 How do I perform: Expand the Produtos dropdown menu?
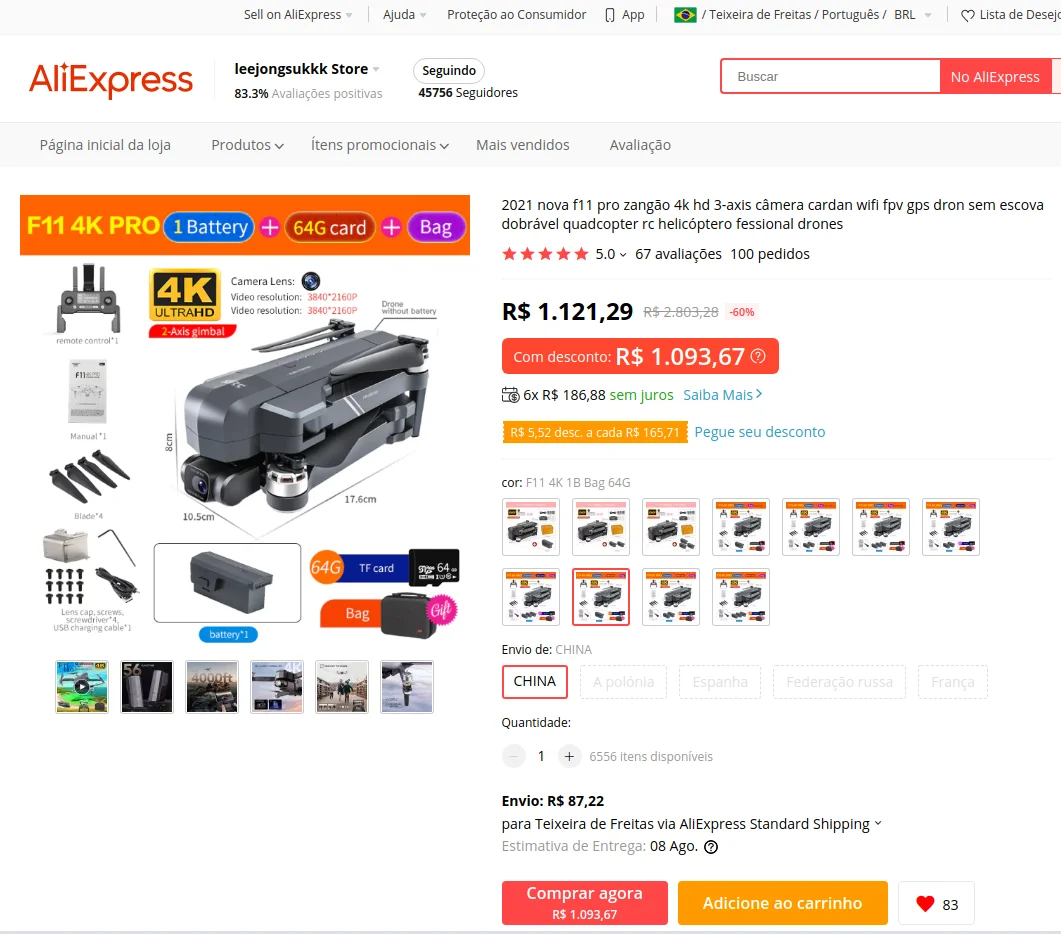pos(248,145)
